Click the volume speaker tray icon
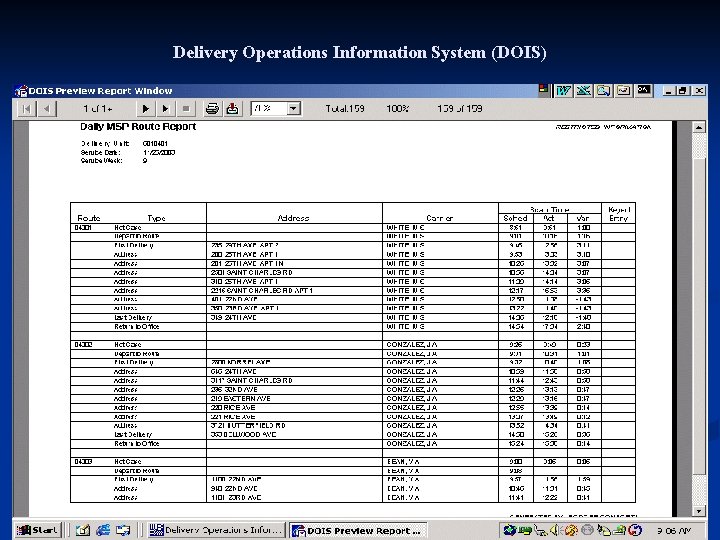720x540 pixels. point(555,530)
